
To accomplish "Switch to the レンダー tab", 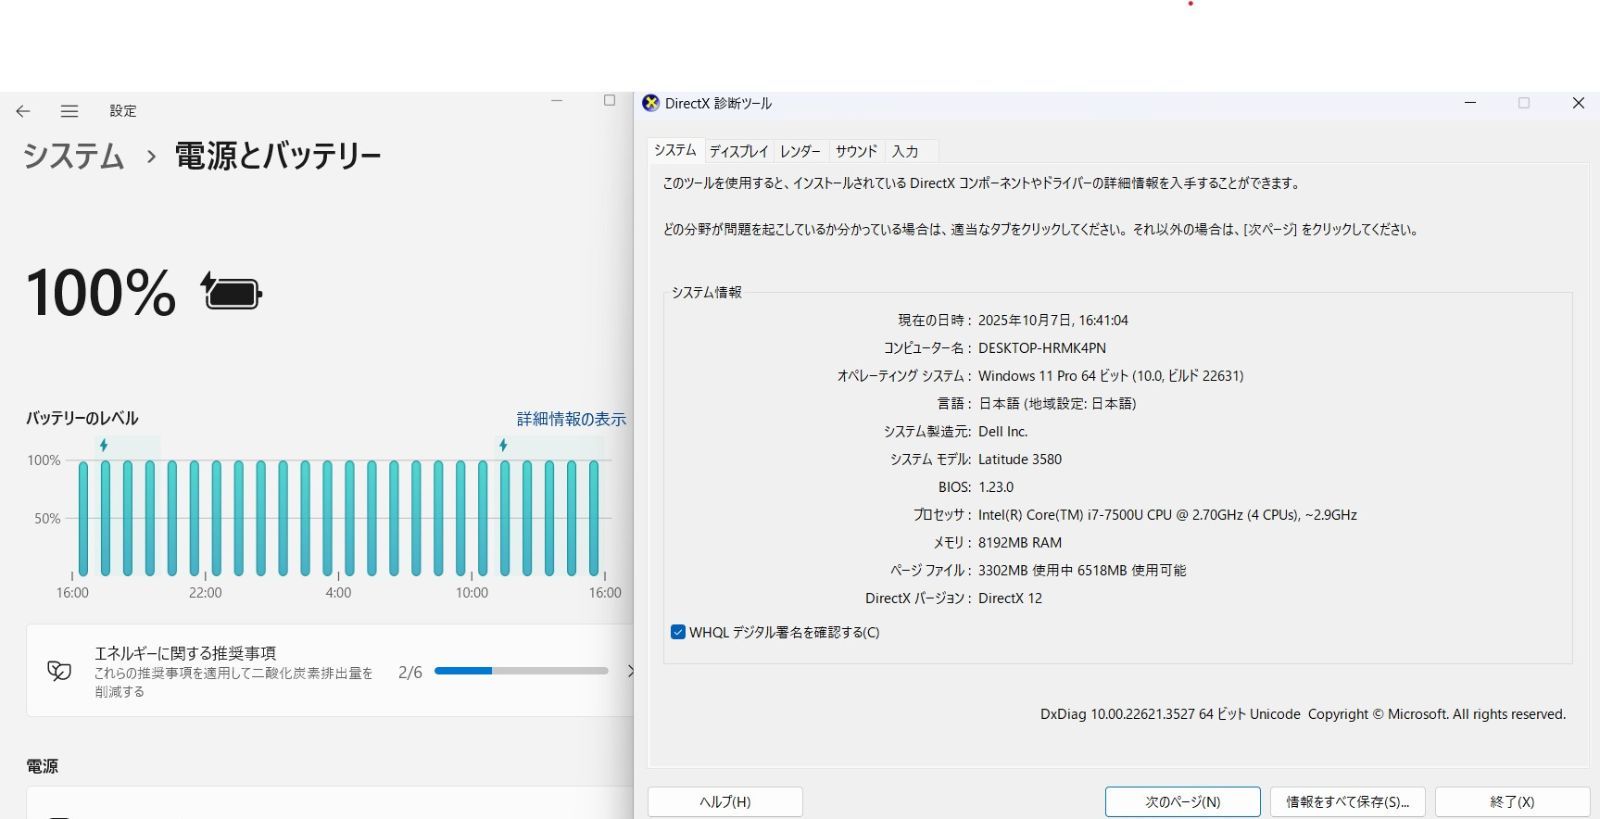I will click(800, 151).
